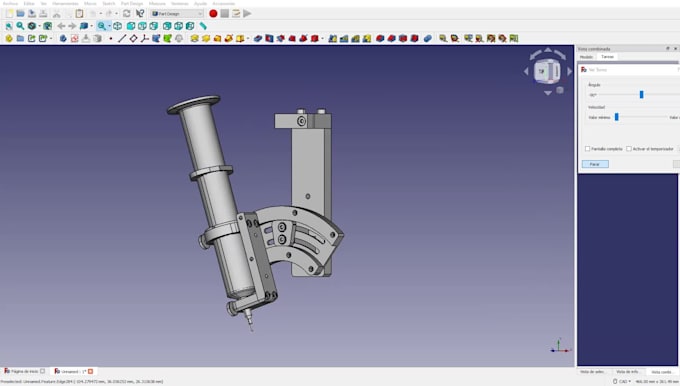
Task: Click the Cut scissors icon
Action: (56, 14)
